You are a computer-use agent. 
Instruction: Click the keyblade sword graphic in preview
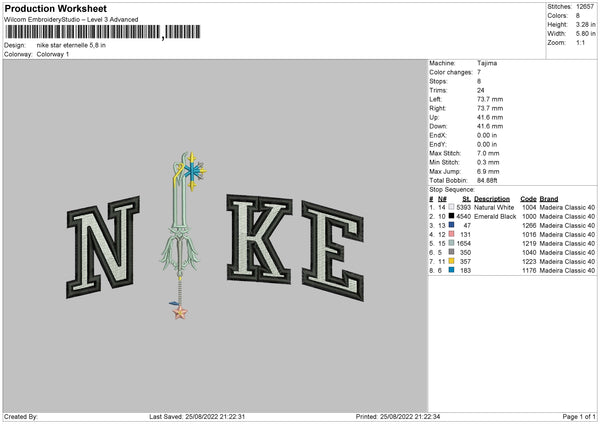182,235
